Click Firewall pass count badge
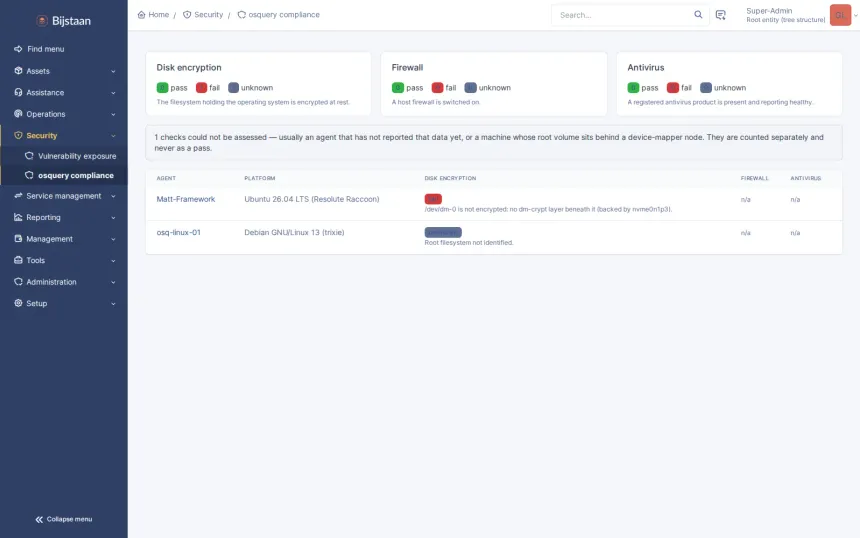Image resolution: width=860 pixels, height=538 pixels. [398, 88]
